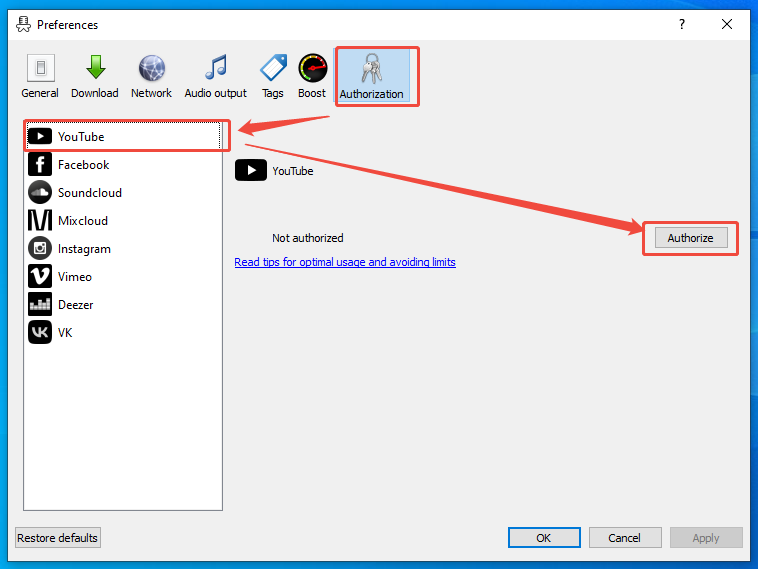This screenshot has width=758, height=569.
Task: Select the Soundcloud icon in service list
Action: click(40, 192)
